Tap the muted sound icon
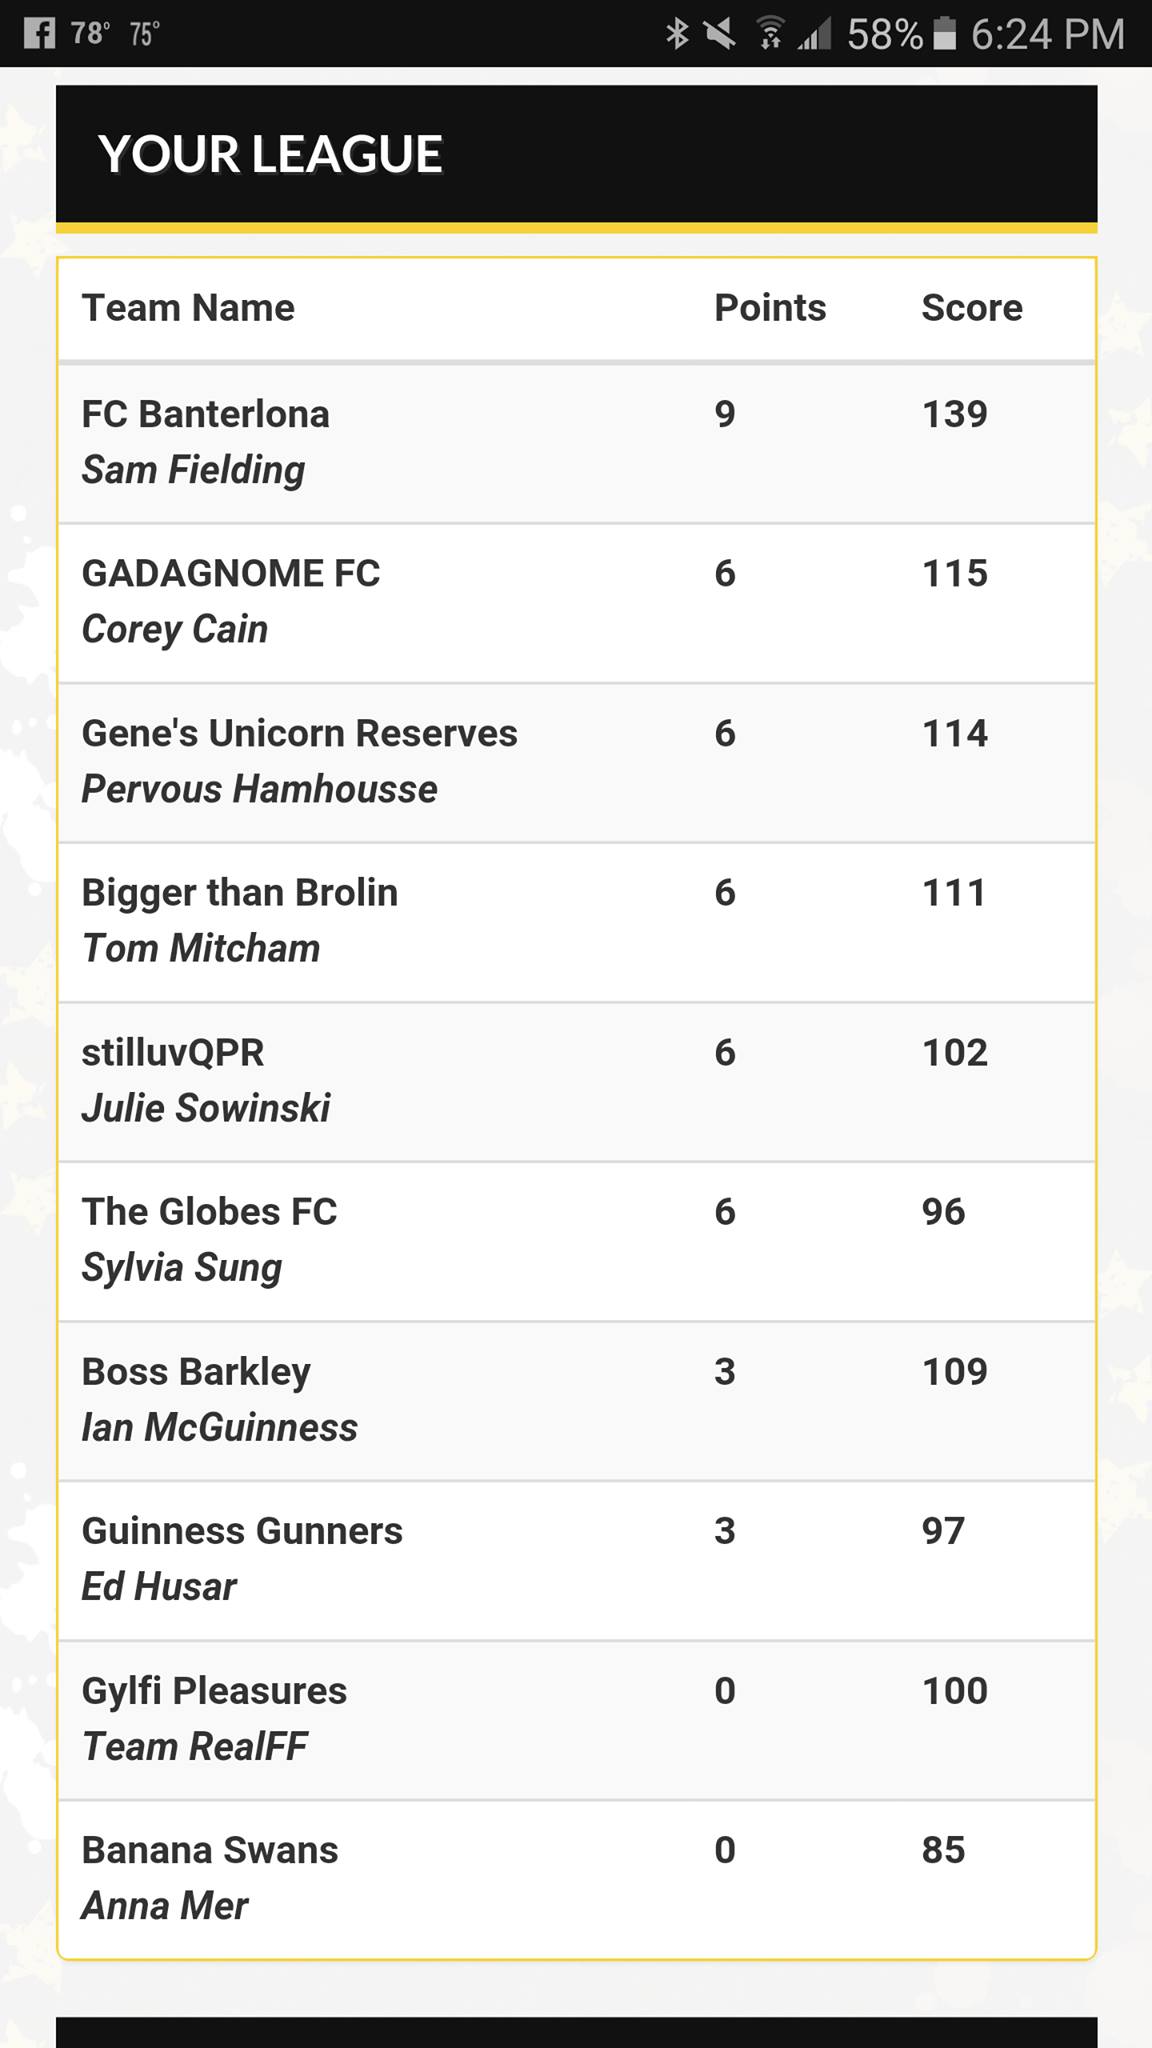Viewport: 1152px width, 2048px height. [x=720, y=34]
